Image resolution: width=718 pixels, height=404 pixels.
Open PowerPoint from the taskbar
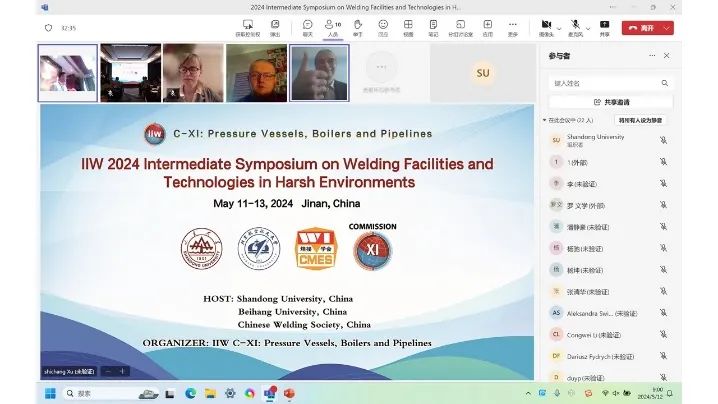289,393
